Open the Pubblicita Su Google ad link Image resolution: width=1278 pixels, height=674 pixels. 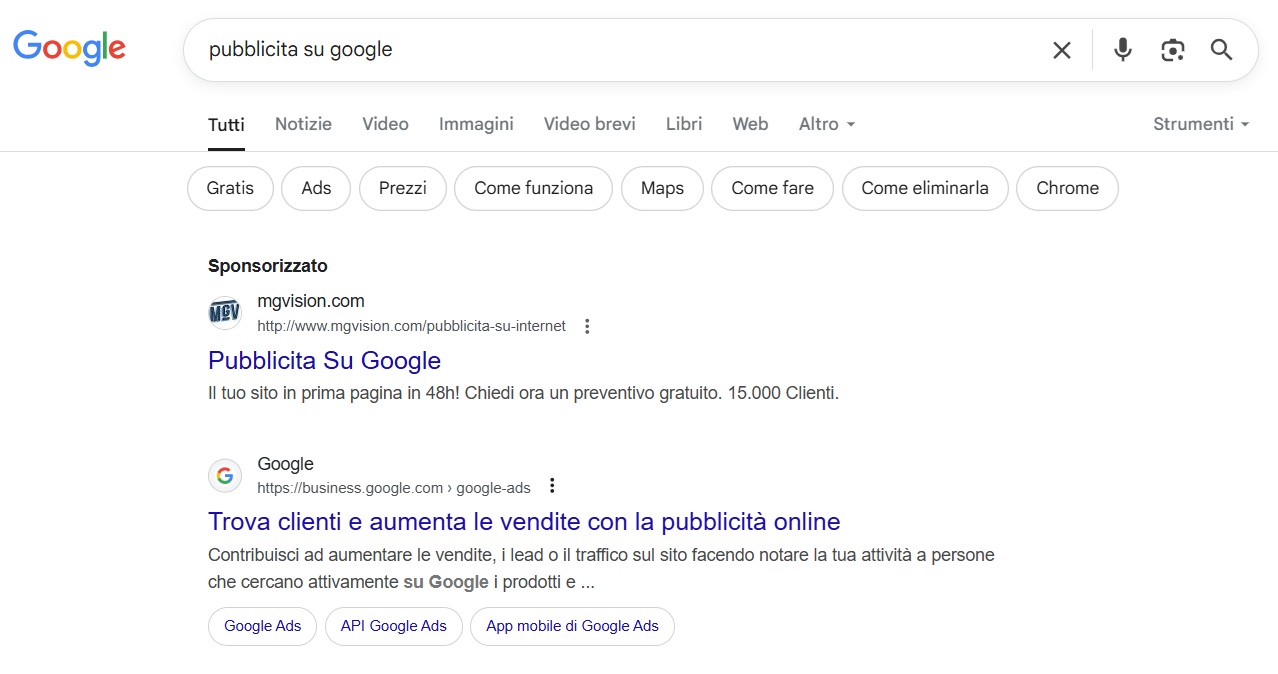[324, 360]
